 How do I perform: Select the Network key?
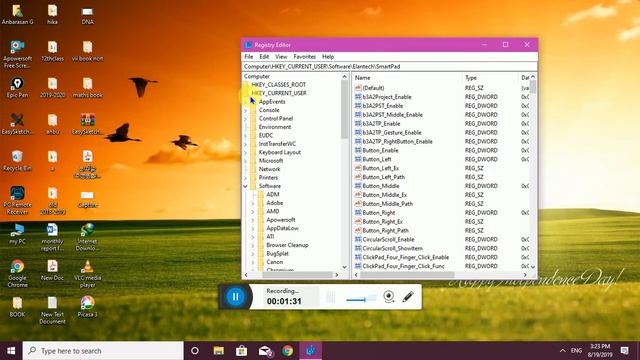[269, 169]
